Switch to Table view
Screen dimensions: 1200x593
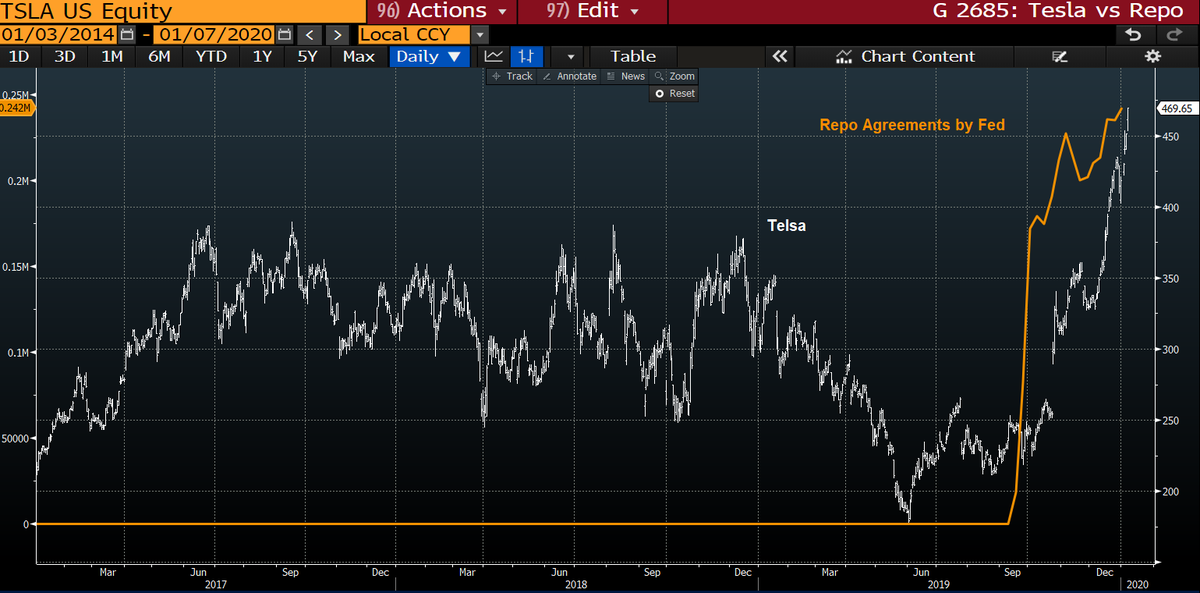633,57
